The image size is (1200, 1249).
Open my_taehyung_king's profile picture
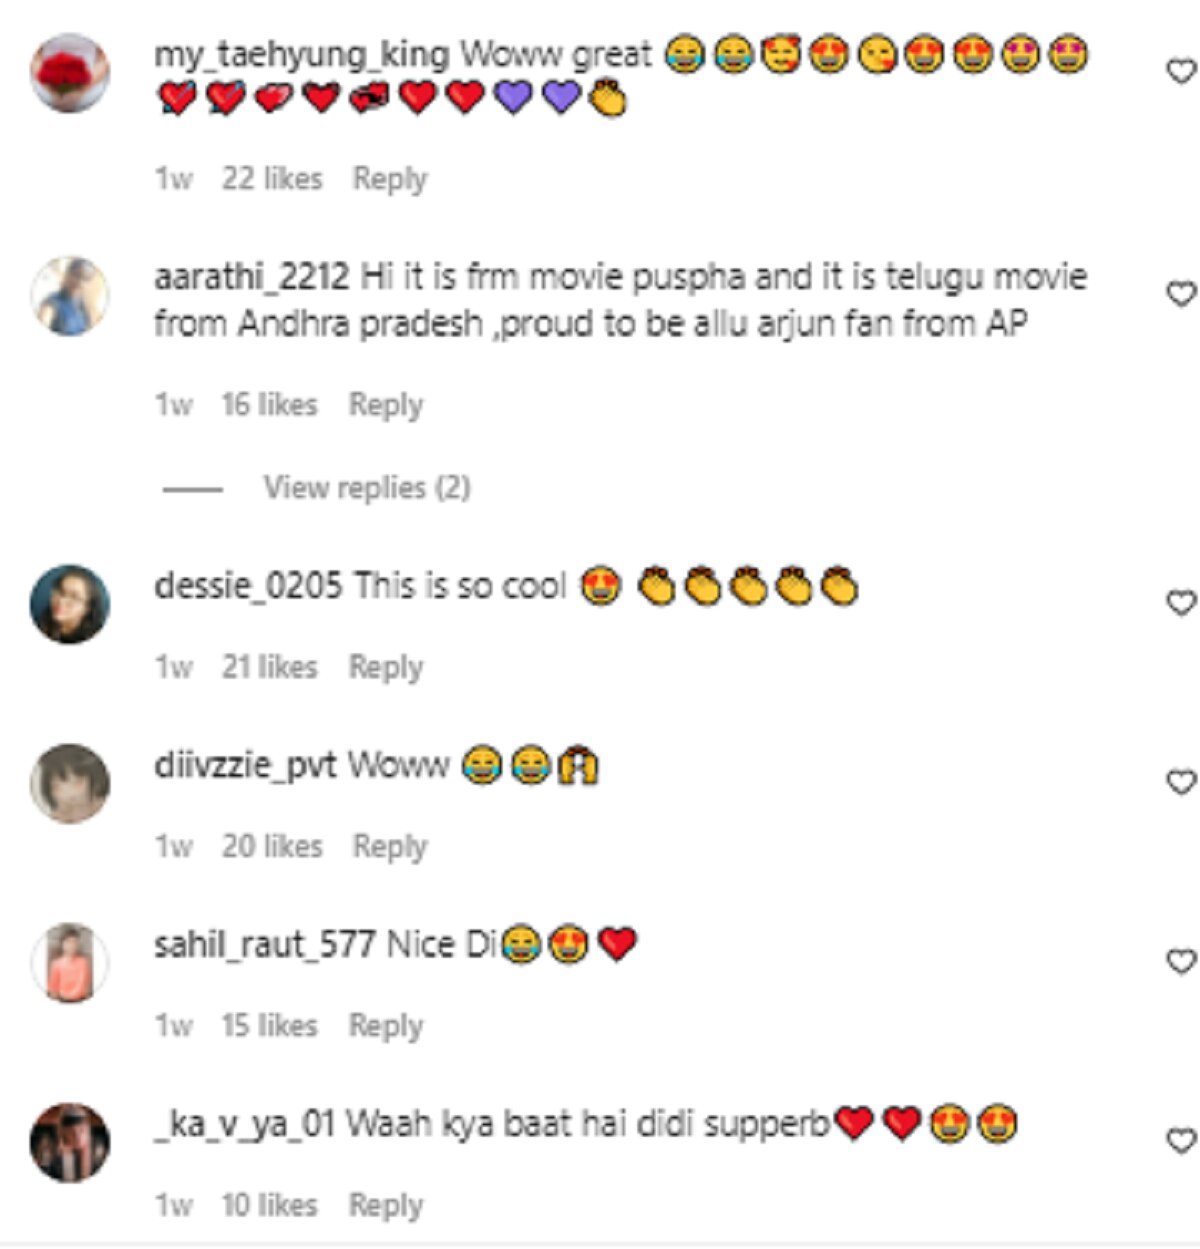(x=69, y=73)
